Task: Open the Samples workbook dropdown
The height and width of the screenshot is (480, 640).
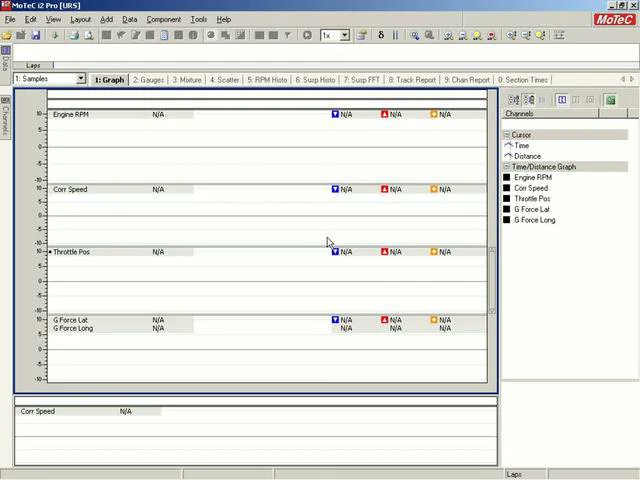Action: coord(81,78)
